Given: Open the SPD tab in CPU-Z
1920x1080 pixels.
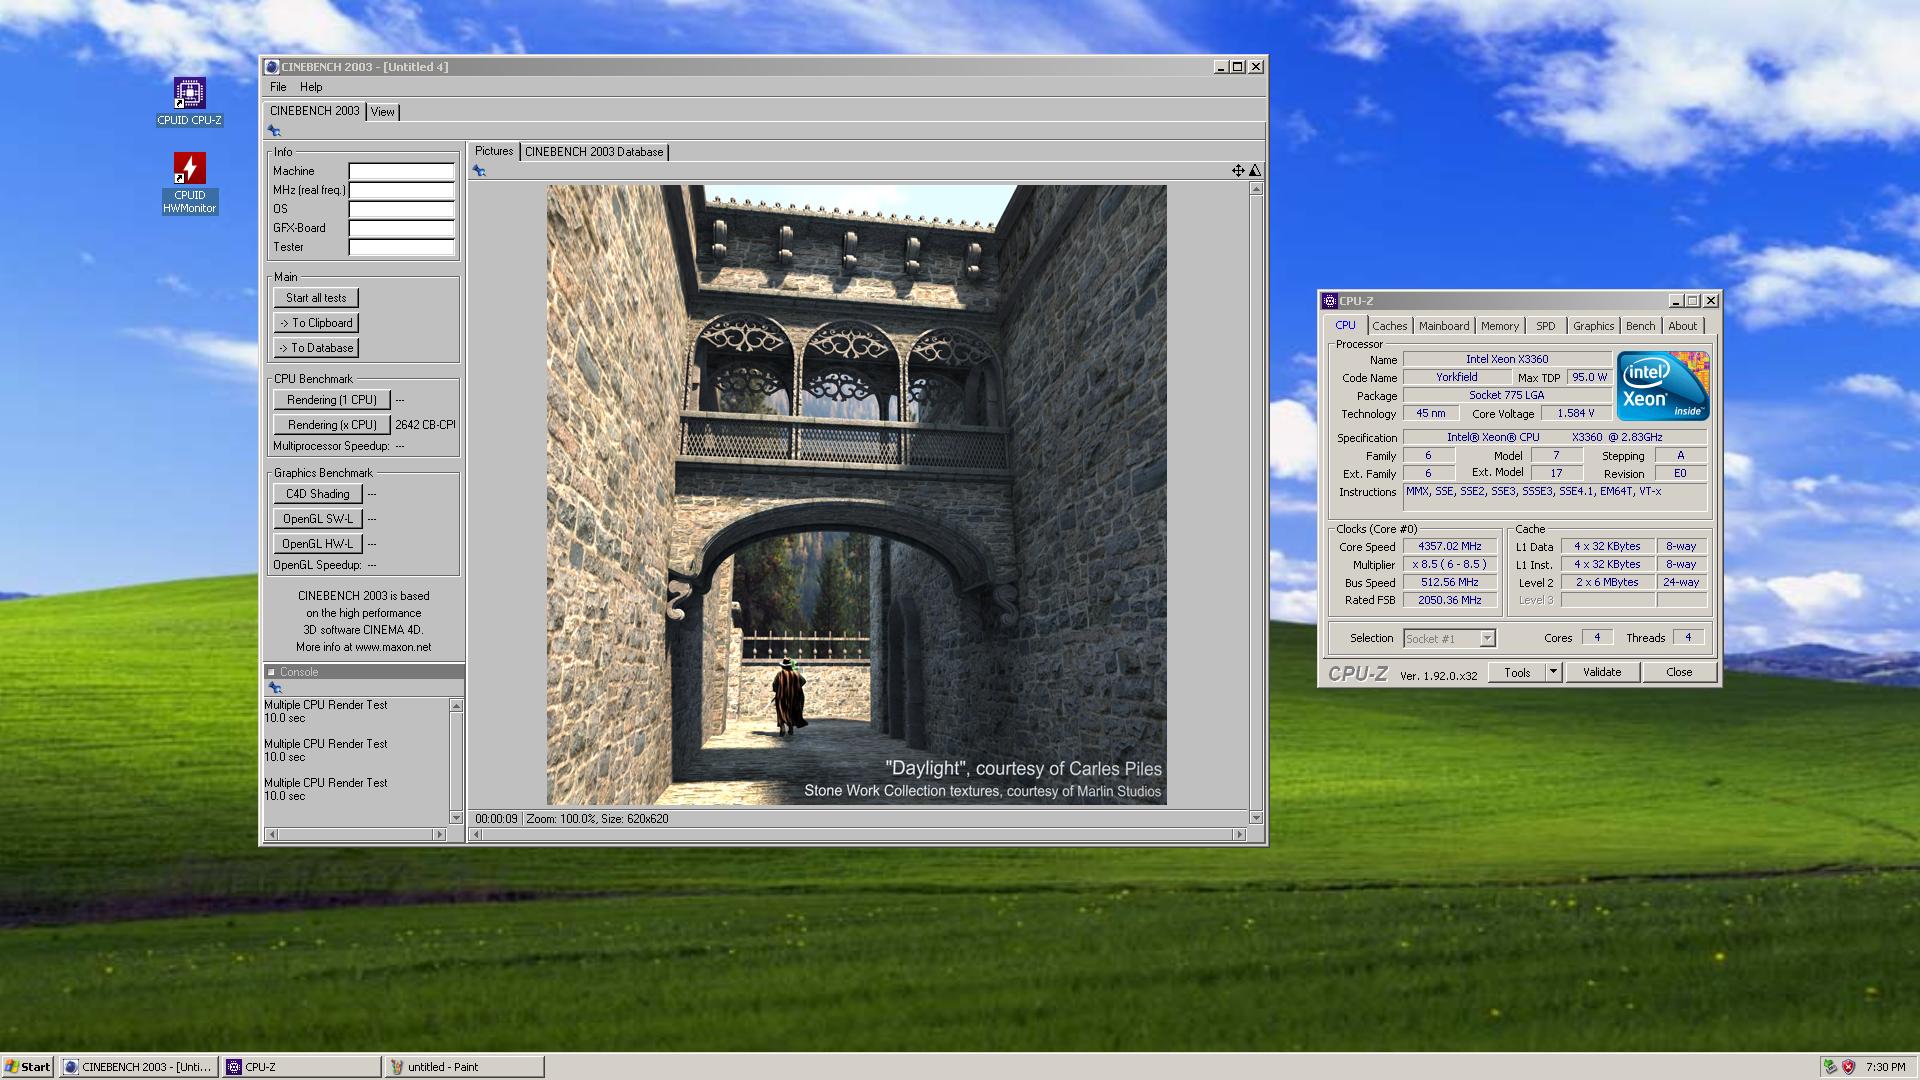Looking at the screenshot, I should pos(1546,326).
